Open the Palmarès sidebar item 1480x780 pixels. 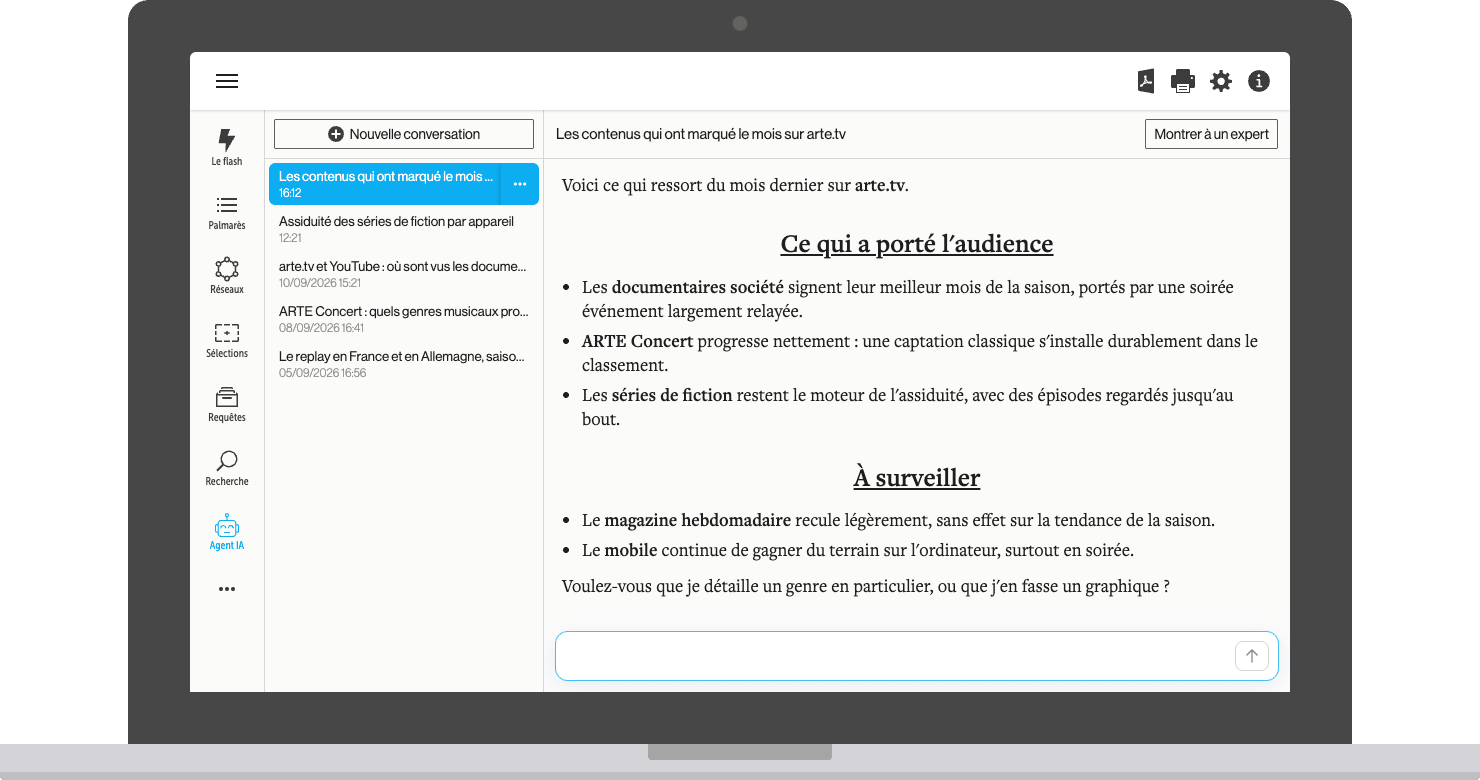click(227, 212)
